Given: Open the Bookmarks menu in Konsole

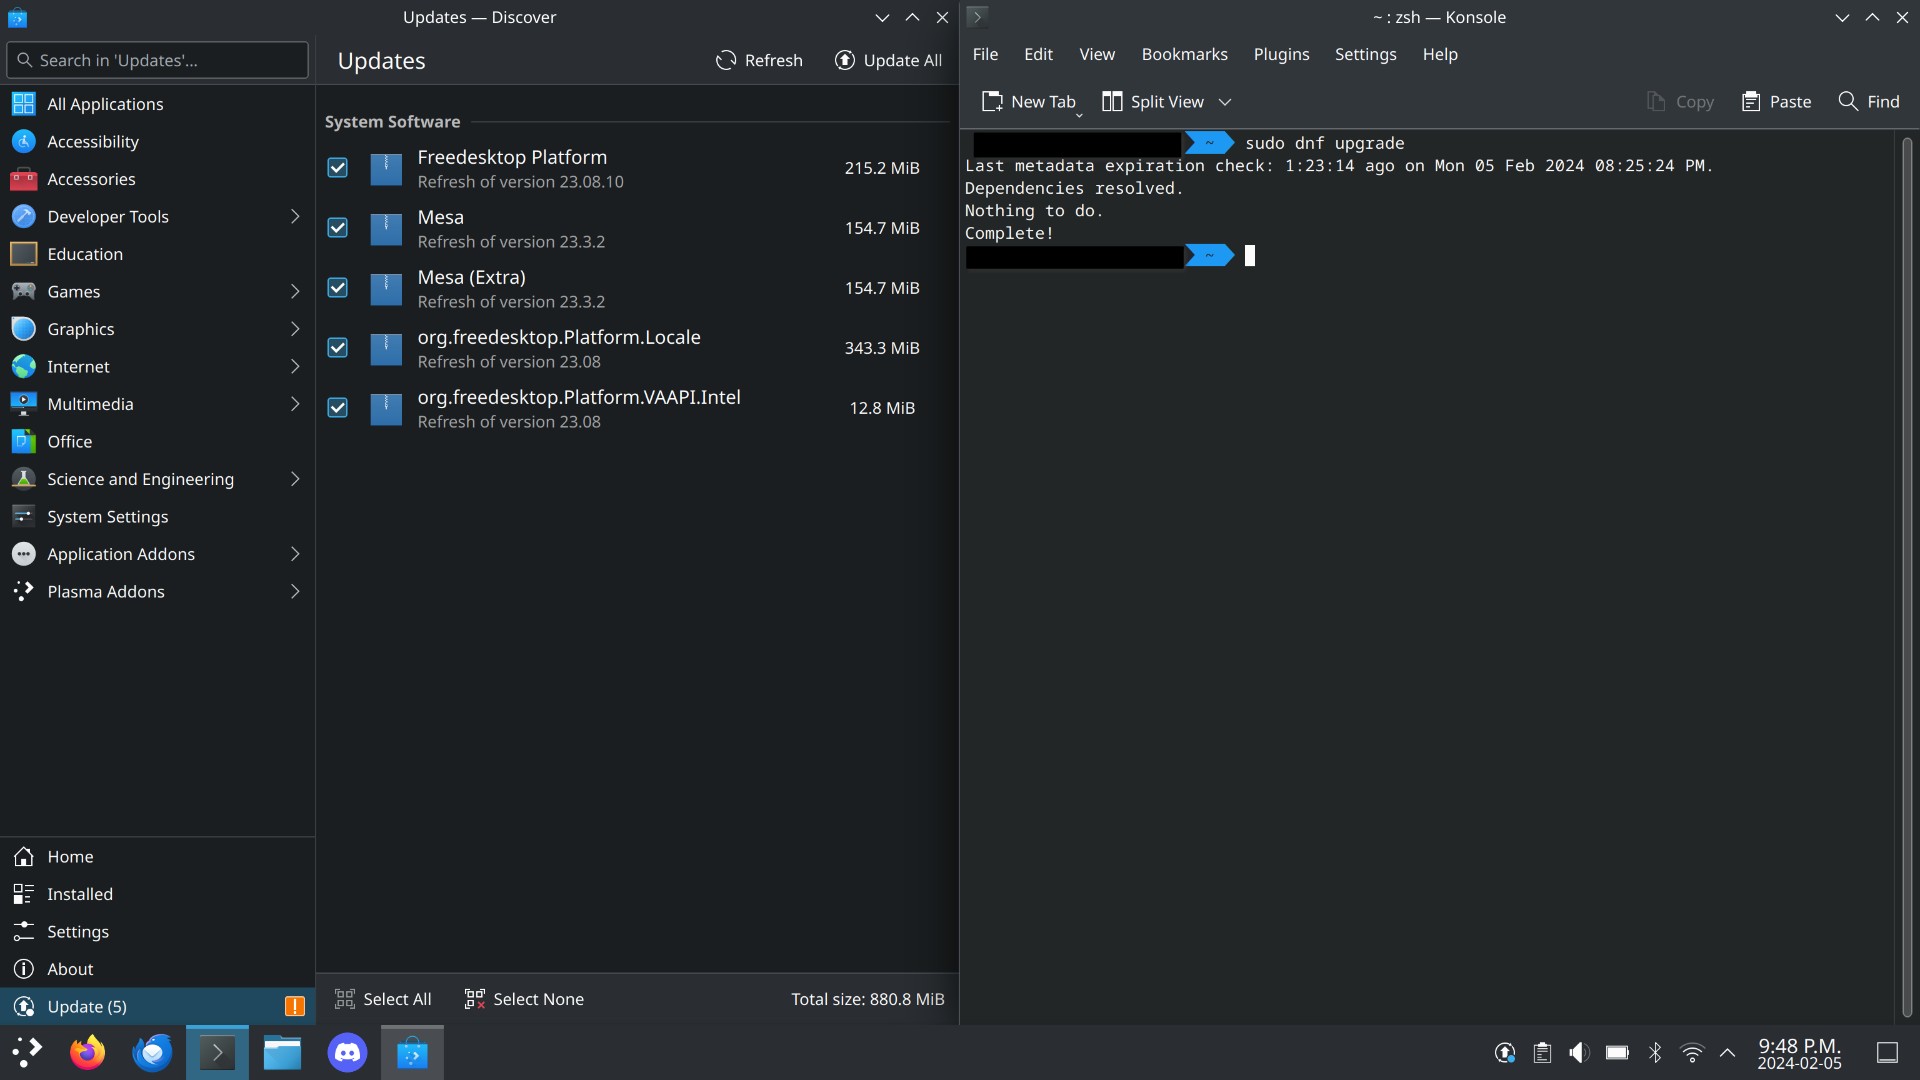Looking at the screenshot, I should click(1184, 54).
